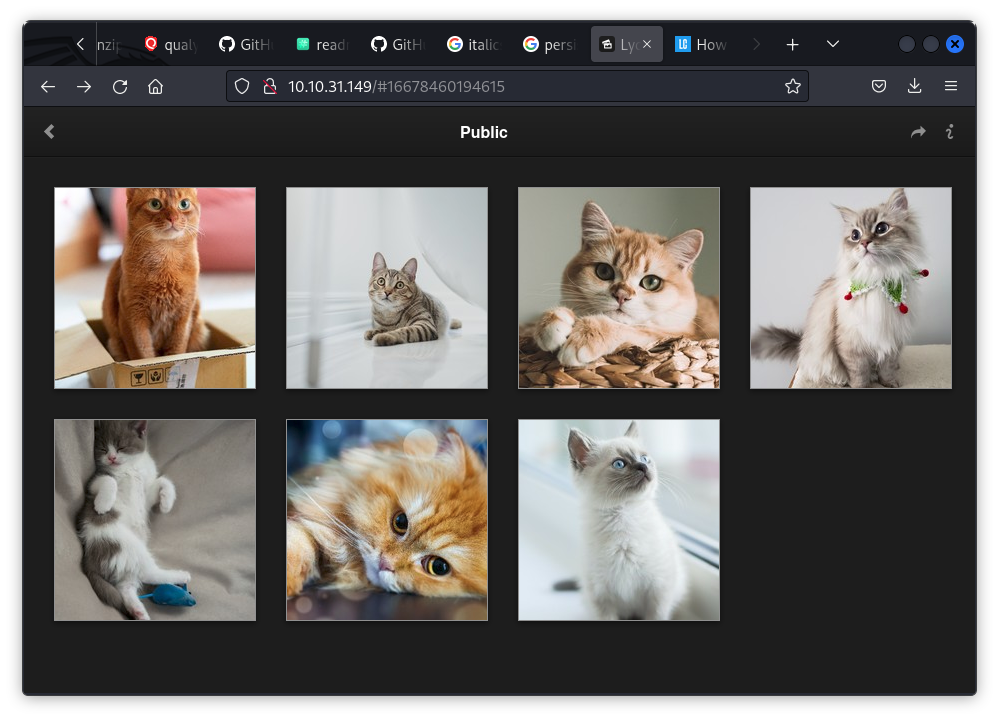The height and width of the screenshot is (720, 999).
Task: Open a new tab with the plus button
Action: pos(792,44)
